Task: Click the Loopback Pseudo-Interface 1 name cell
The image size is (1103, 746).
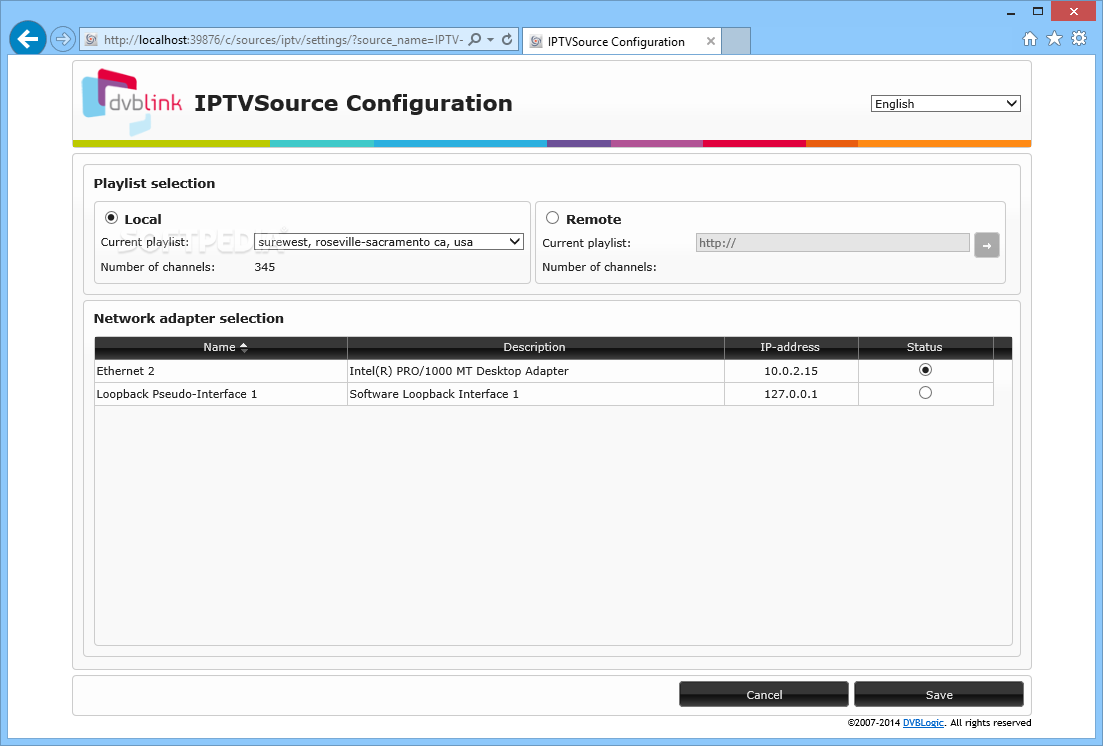Action: pyautogui.click(x=221, y=394)
